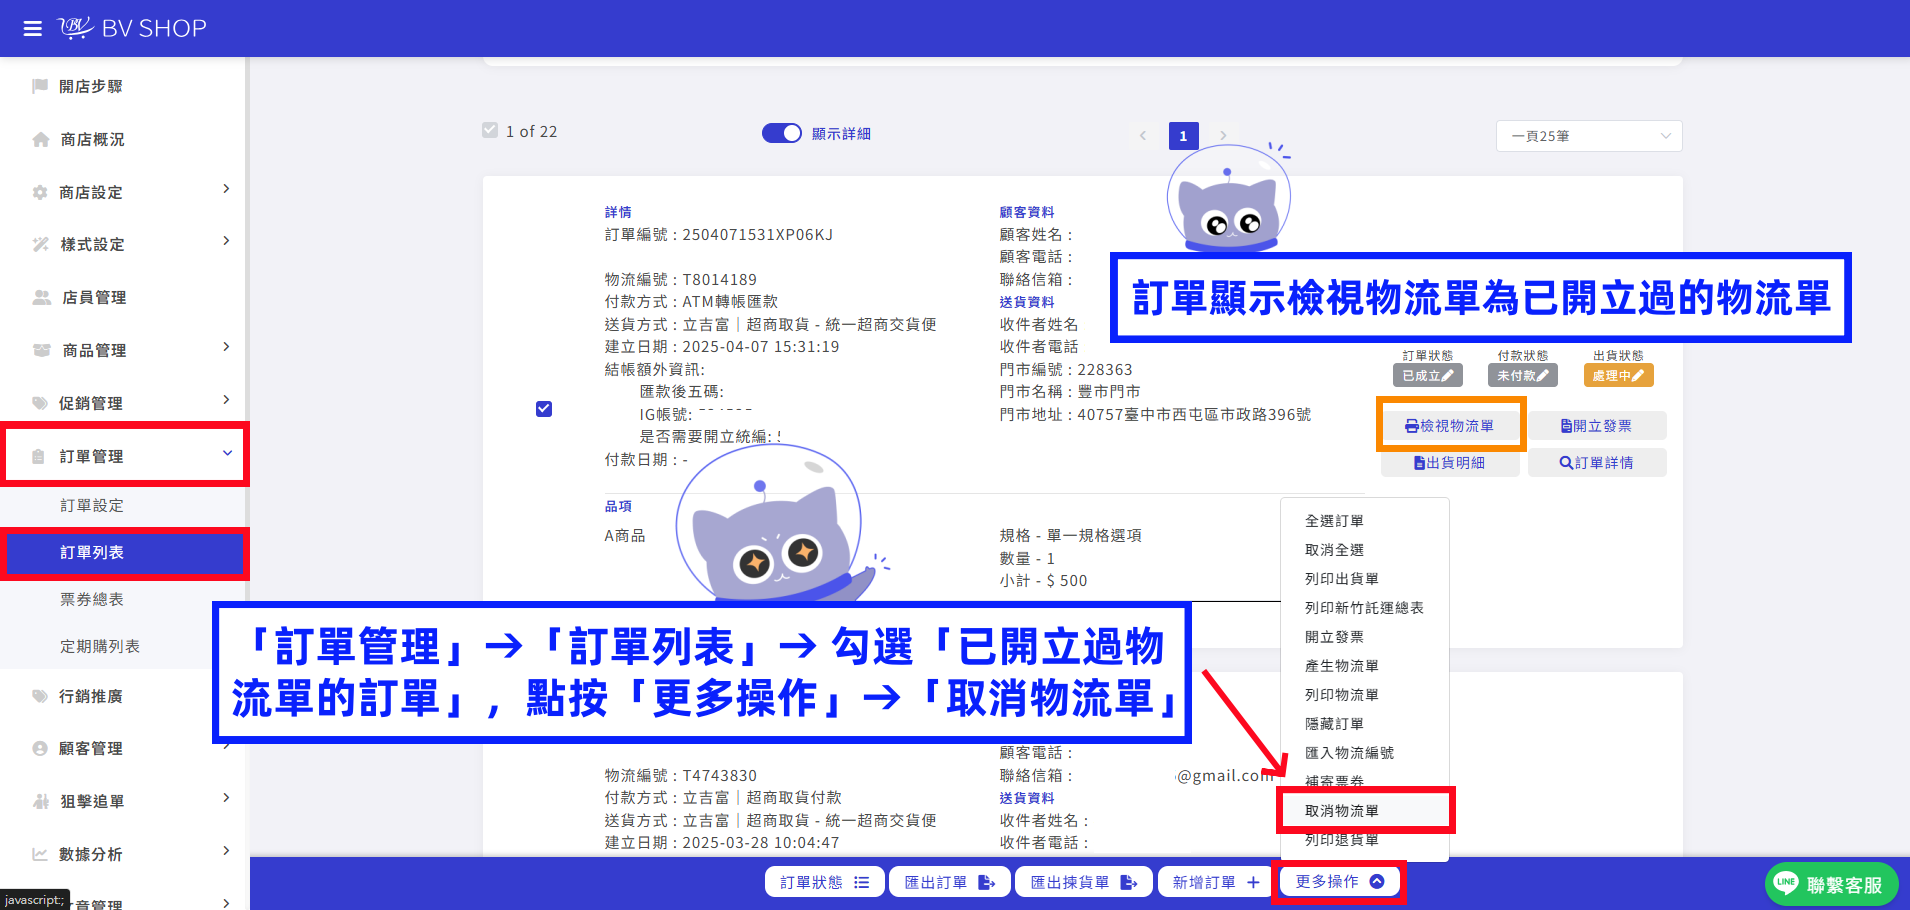
Task: Click the 訂單詳情 button
Action: tap(1597, 463)
